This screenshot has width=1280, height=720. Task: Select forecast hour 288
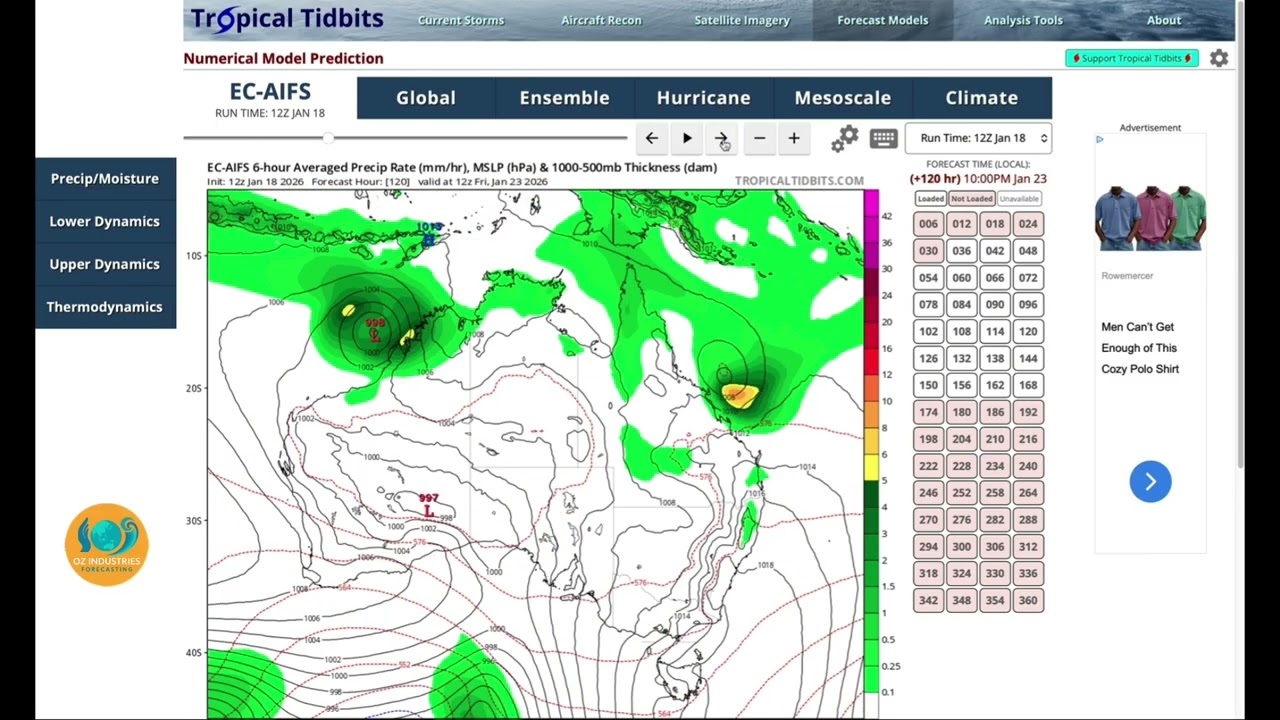click(x=1027, y=520)
